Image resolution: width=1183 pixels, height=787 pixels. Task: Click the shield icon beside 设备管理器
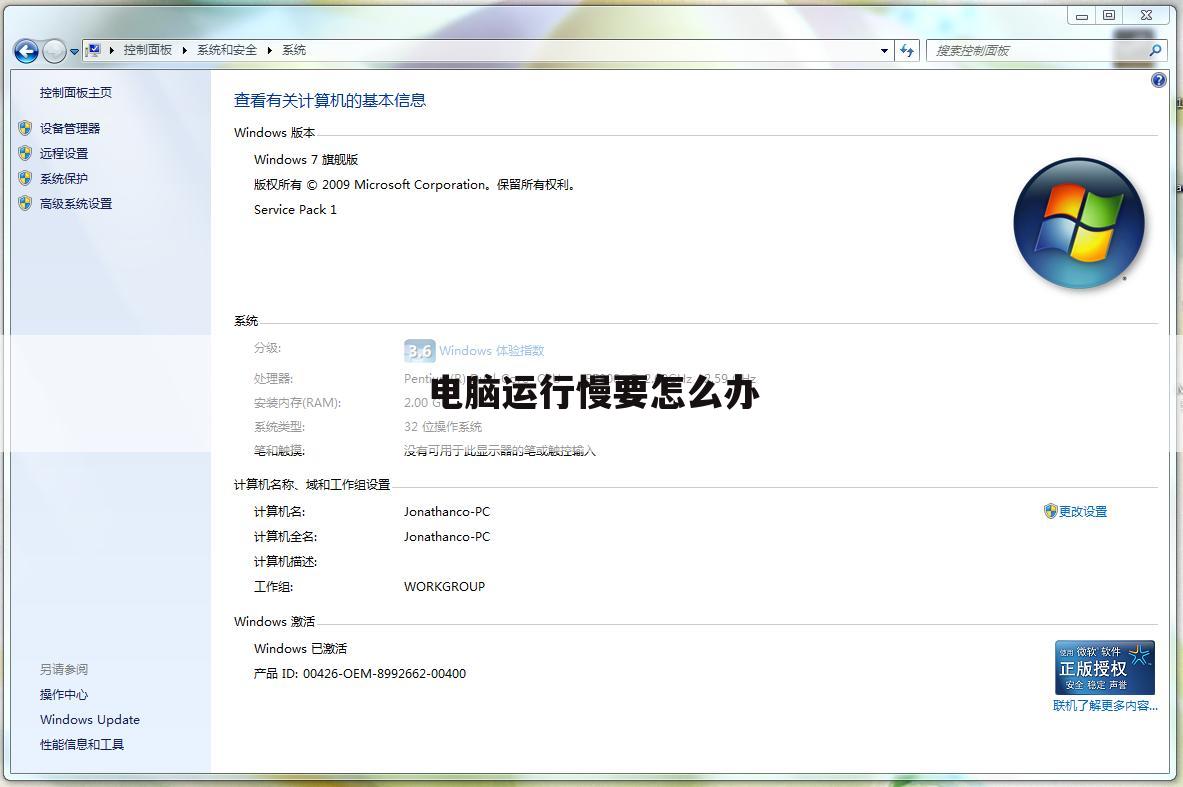tap(25, 128)
